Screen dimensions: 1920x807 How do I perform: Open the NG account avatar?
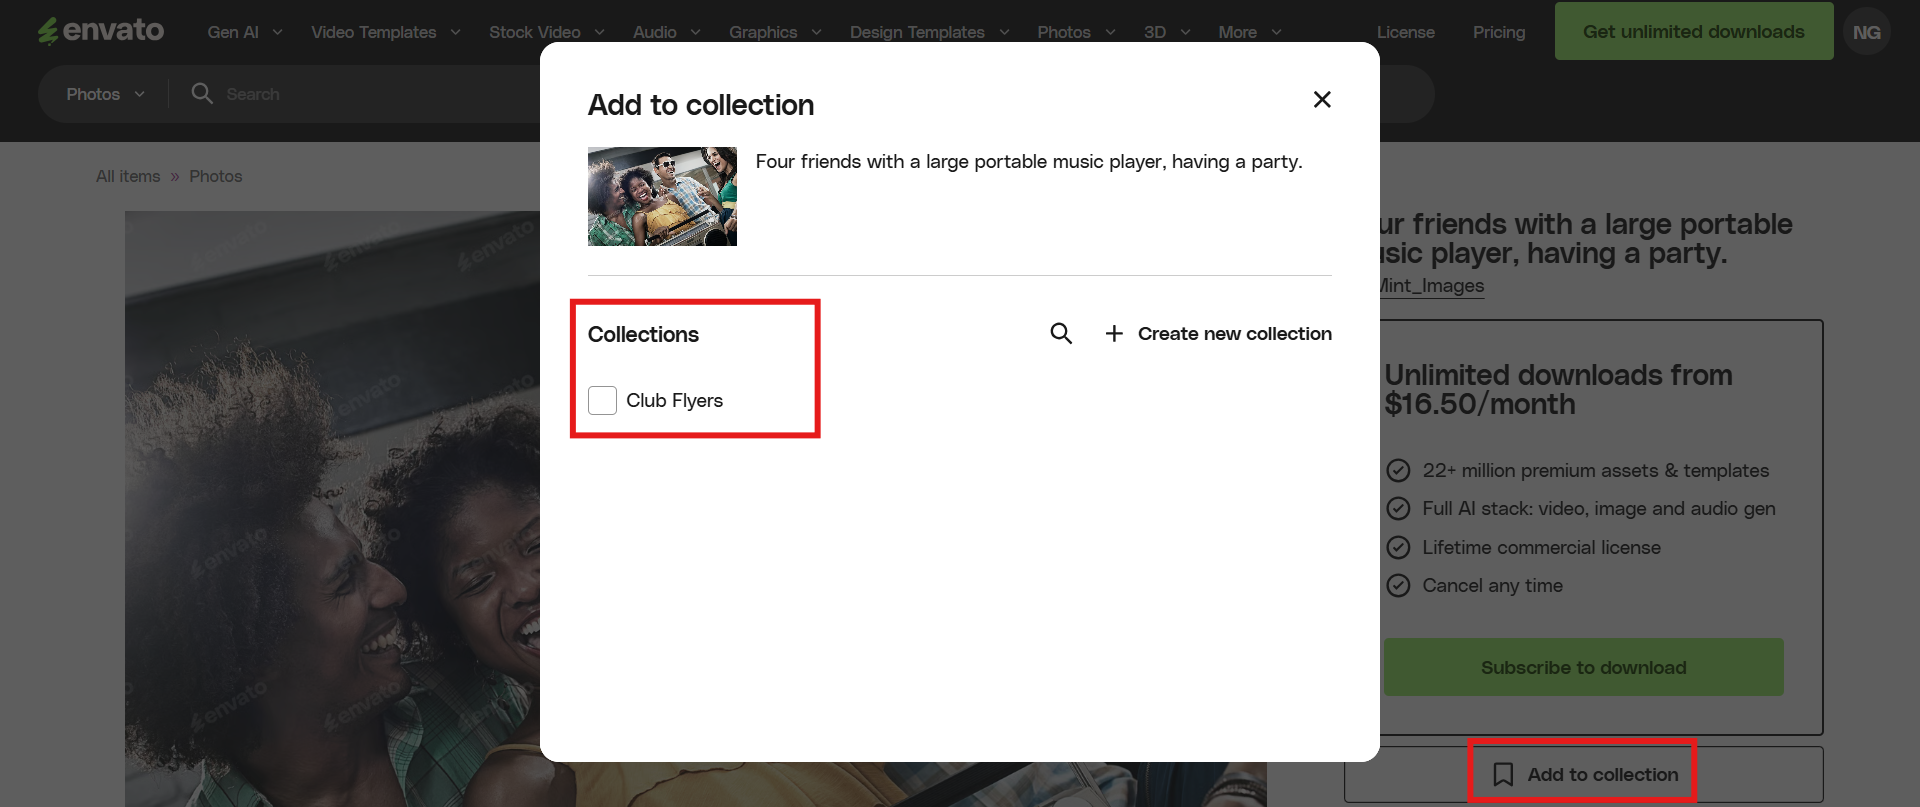(1866, 32)
